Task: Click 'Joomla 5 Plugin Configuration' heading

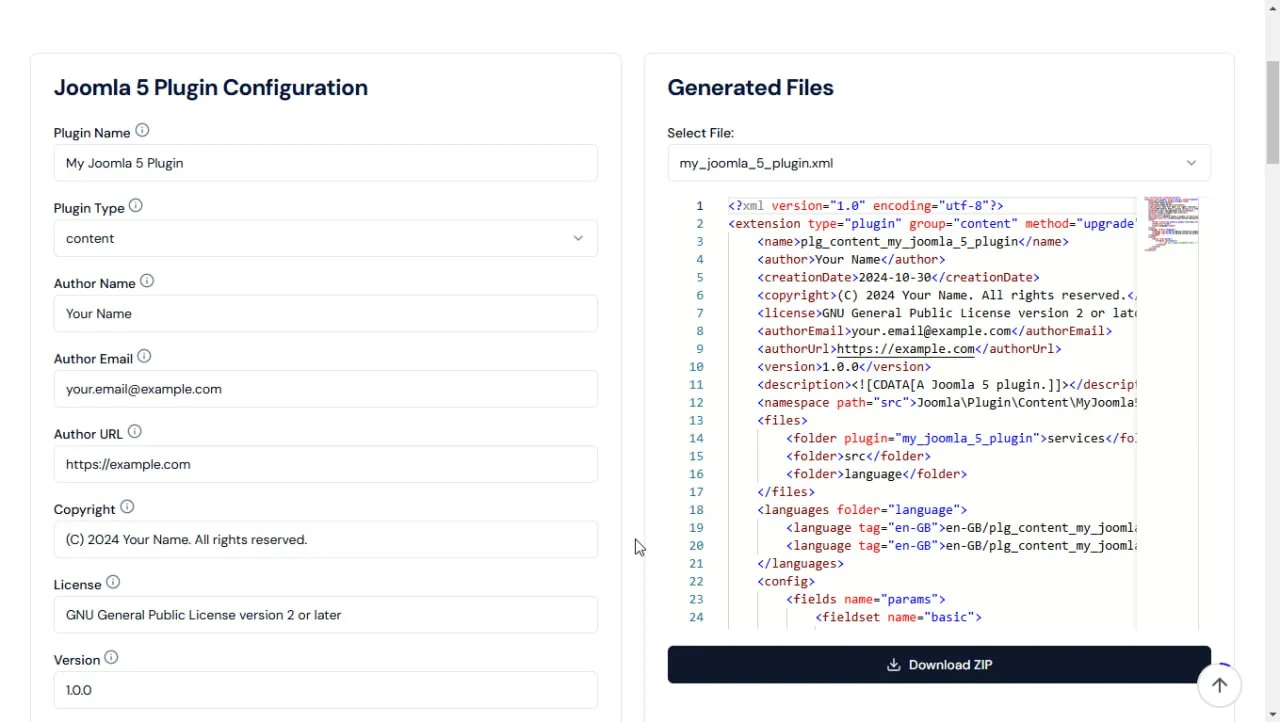Action: [x=211, y=88]
